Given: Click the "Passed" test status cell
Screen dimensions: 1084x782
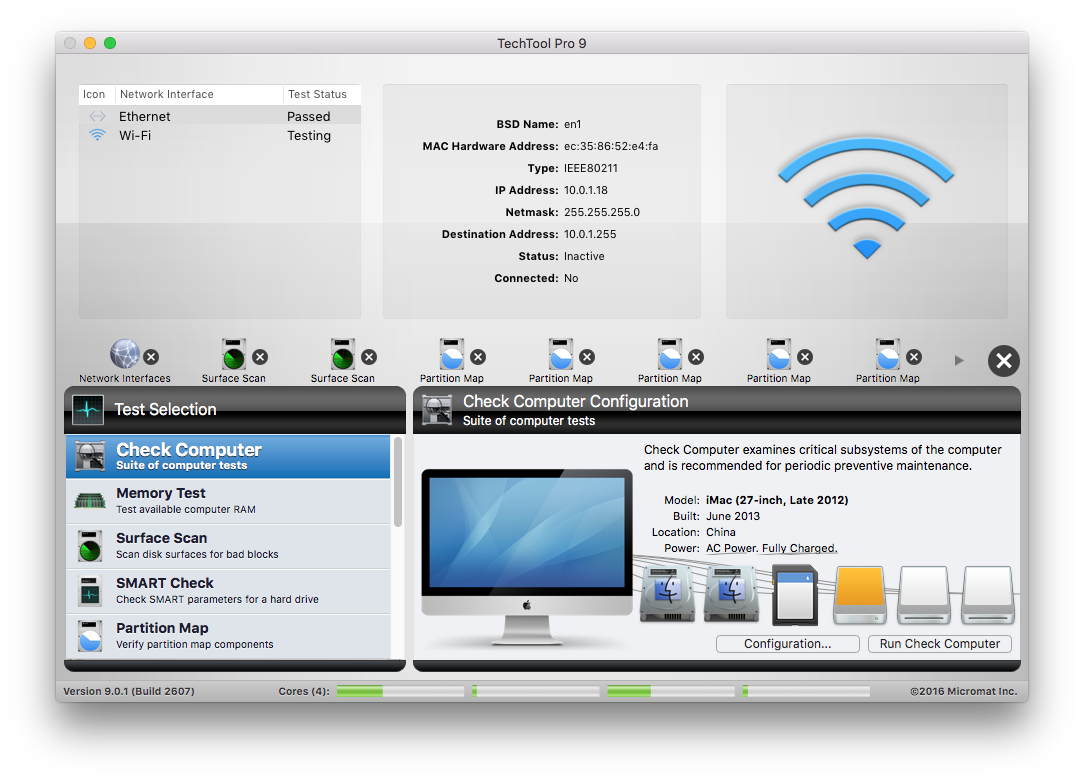Looking at the screenshot, I should point(308,116).
